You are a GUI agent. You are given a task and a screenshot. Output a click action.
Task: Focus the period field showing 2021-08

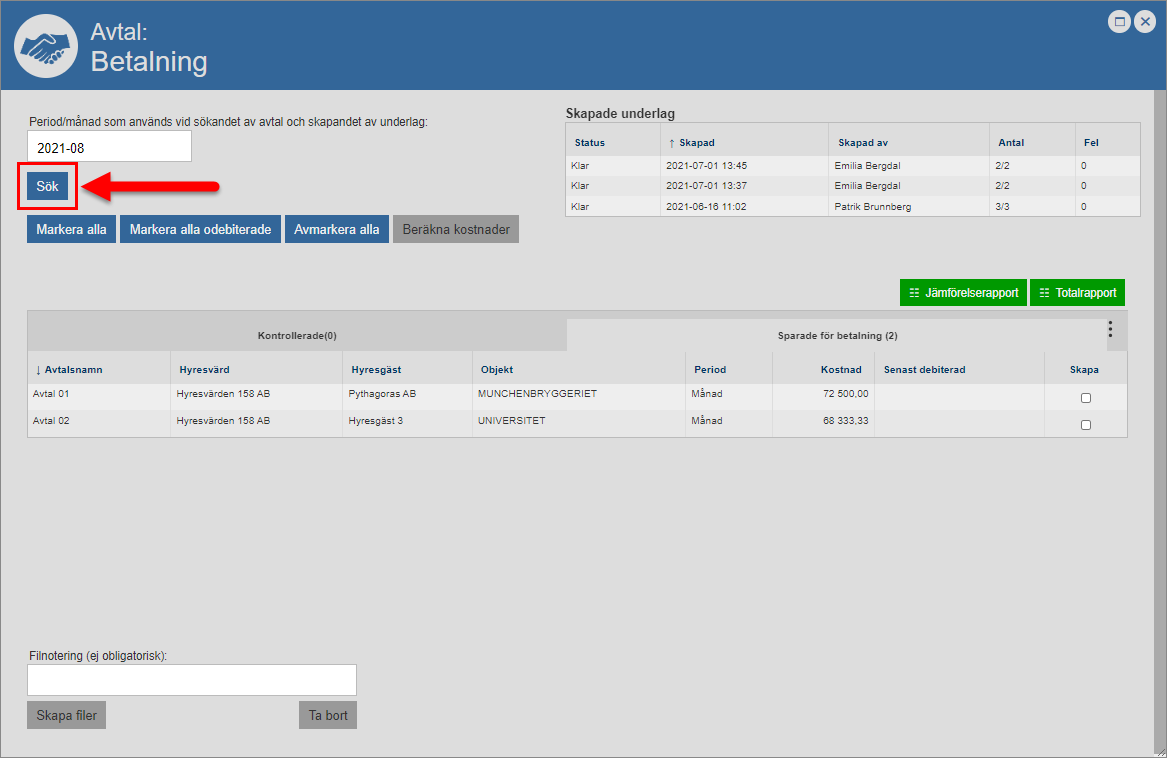click(109, 147)
